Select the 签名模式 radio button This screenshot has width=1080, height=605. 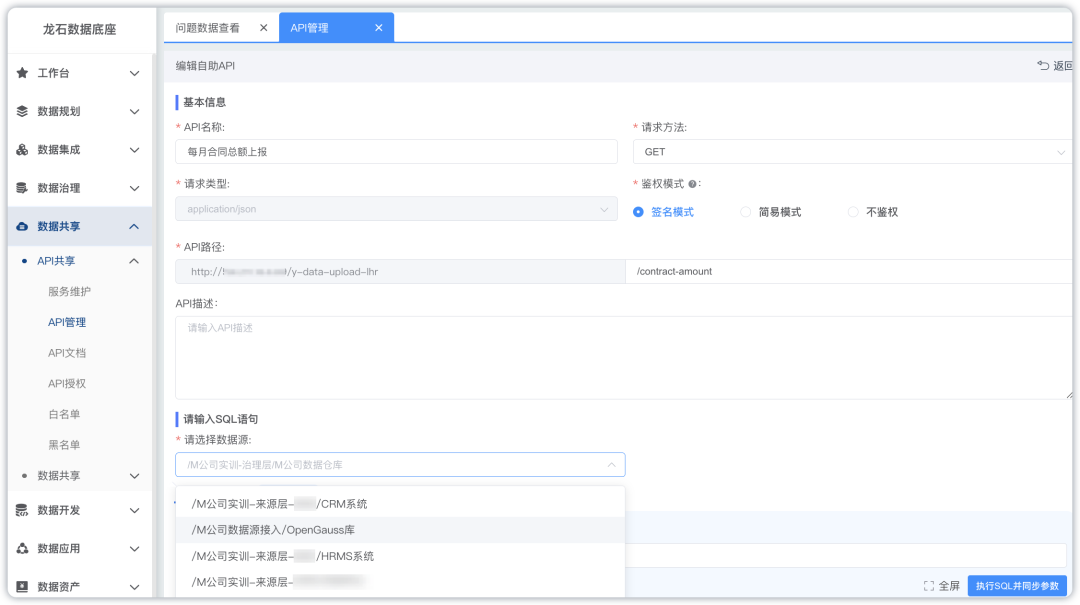coord(638,212)
